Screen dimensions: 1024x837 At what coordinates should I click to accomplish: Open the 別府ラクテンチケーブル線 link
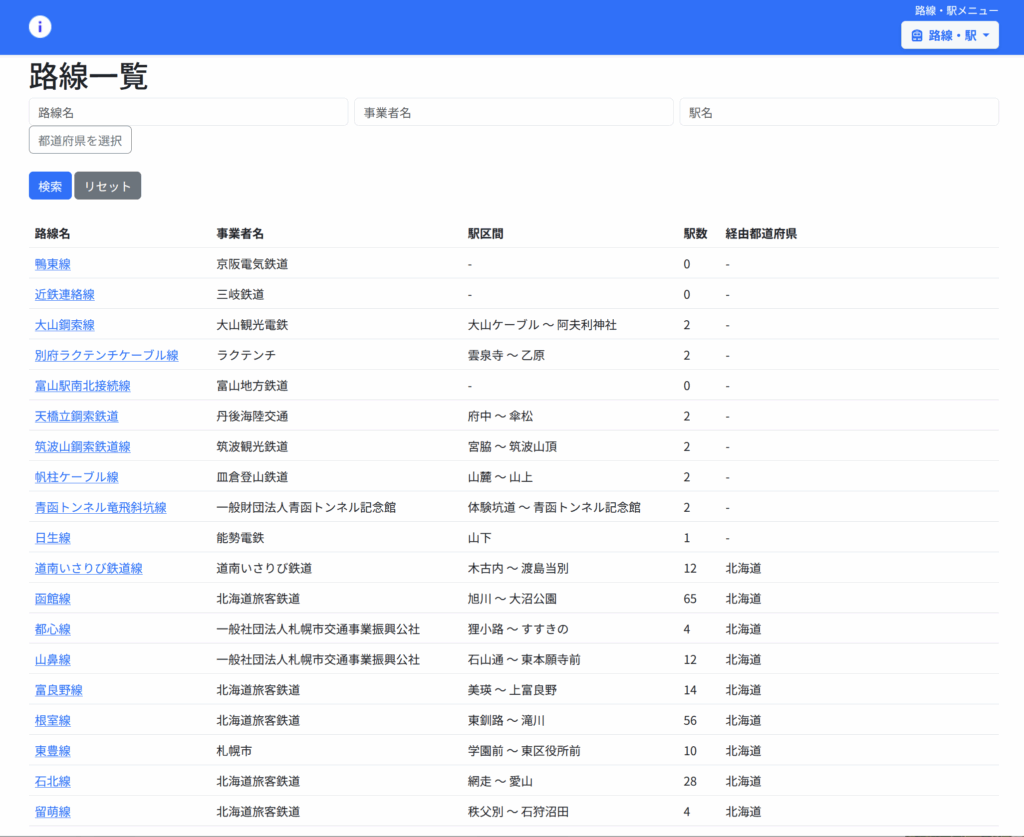(106, 356)
